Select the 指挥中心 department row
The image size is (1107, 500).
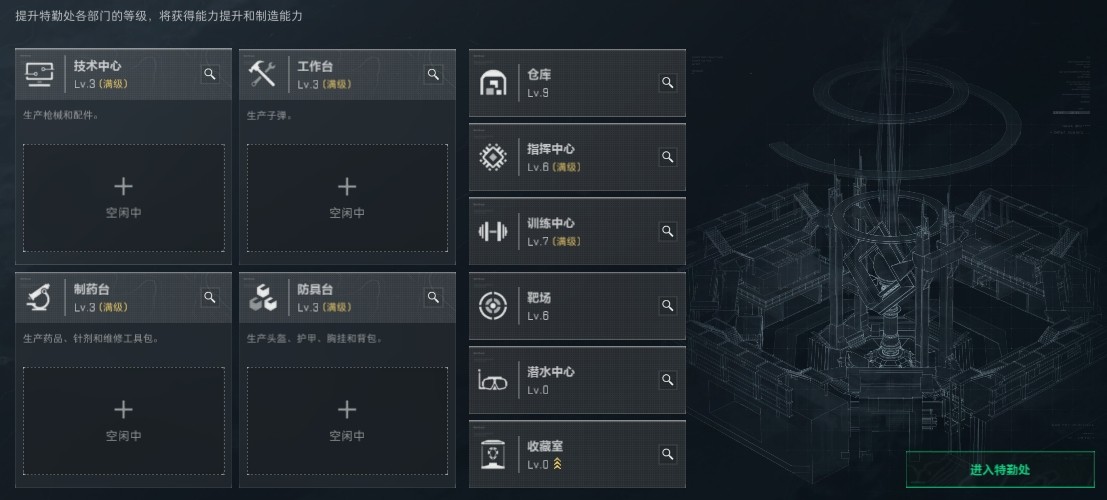click(x=578, y=157)
